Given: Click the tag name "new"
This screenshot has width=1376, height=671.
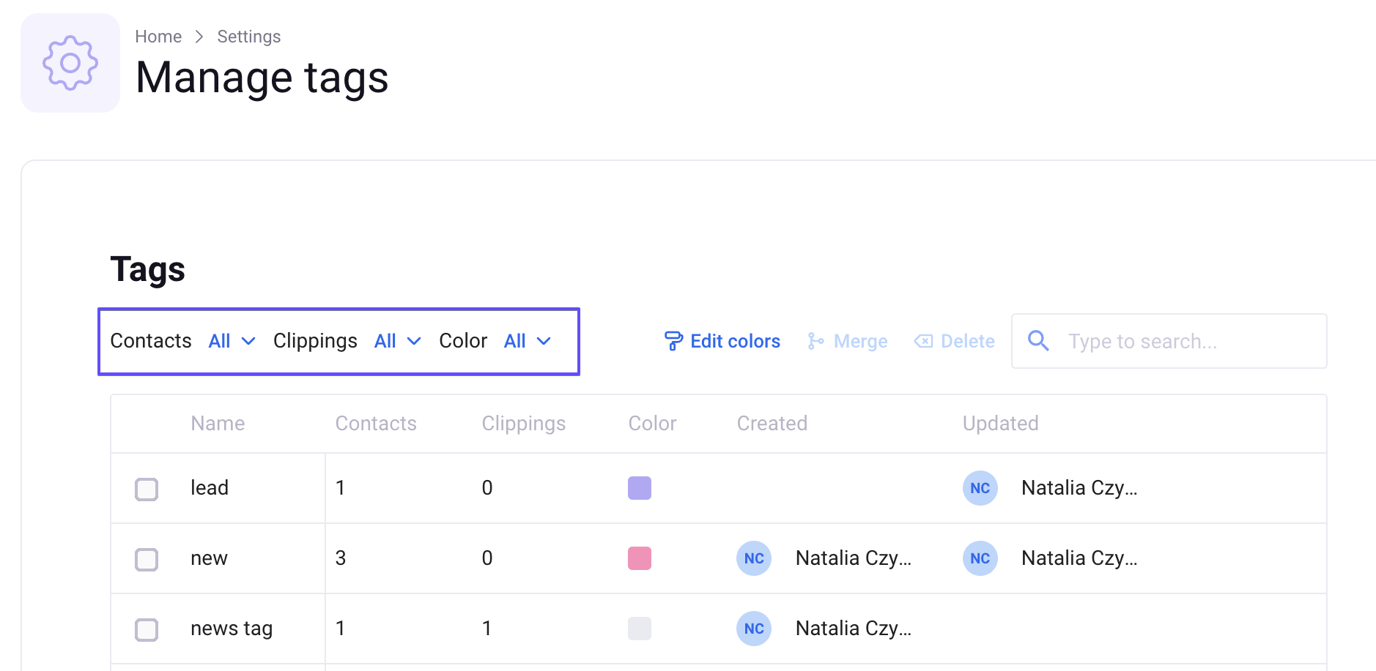Looking at the screenshot, I should [x=209, y=558].
